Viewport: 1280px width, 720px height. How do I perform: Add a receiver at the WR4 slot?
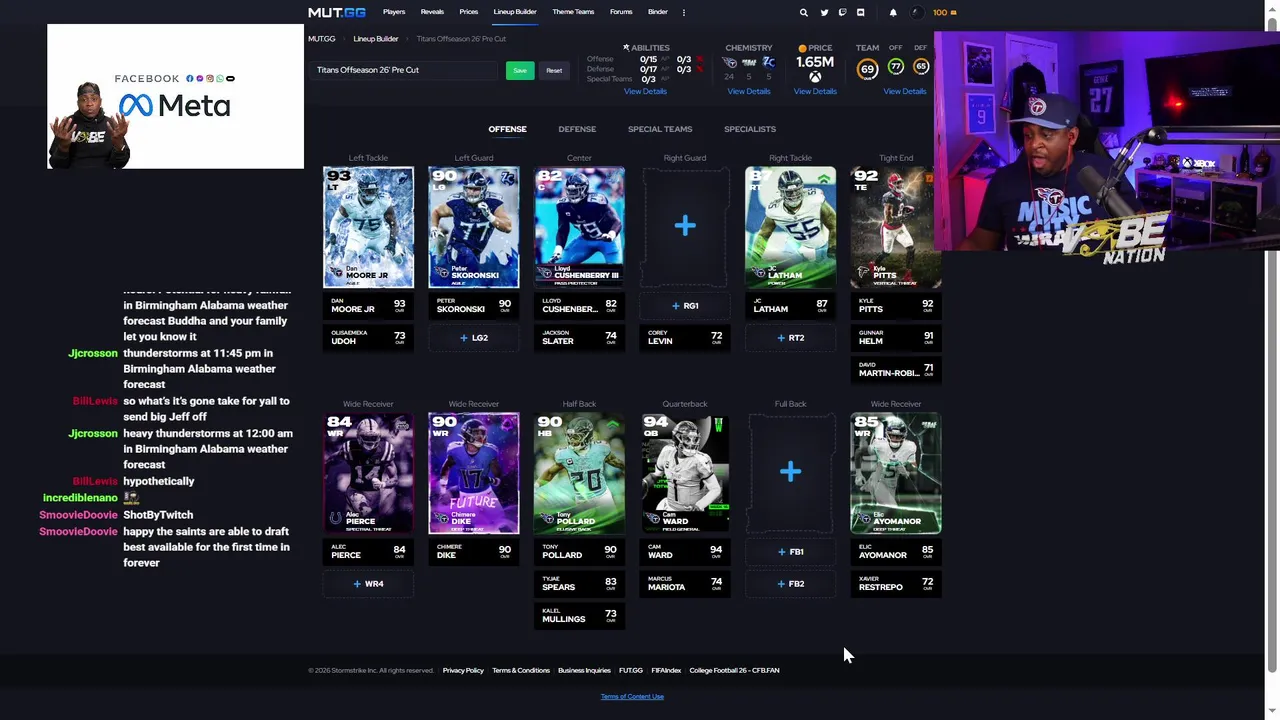point(368,584)
